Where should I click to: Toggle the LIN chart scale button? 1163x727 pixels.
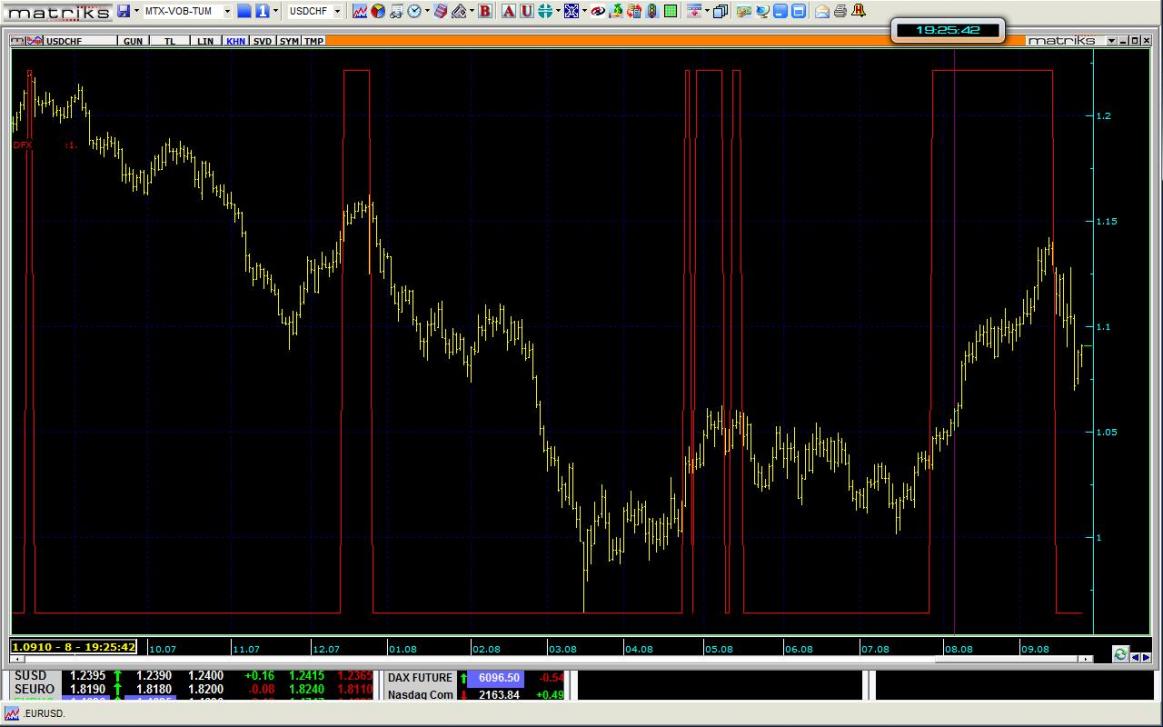(205, 41)
